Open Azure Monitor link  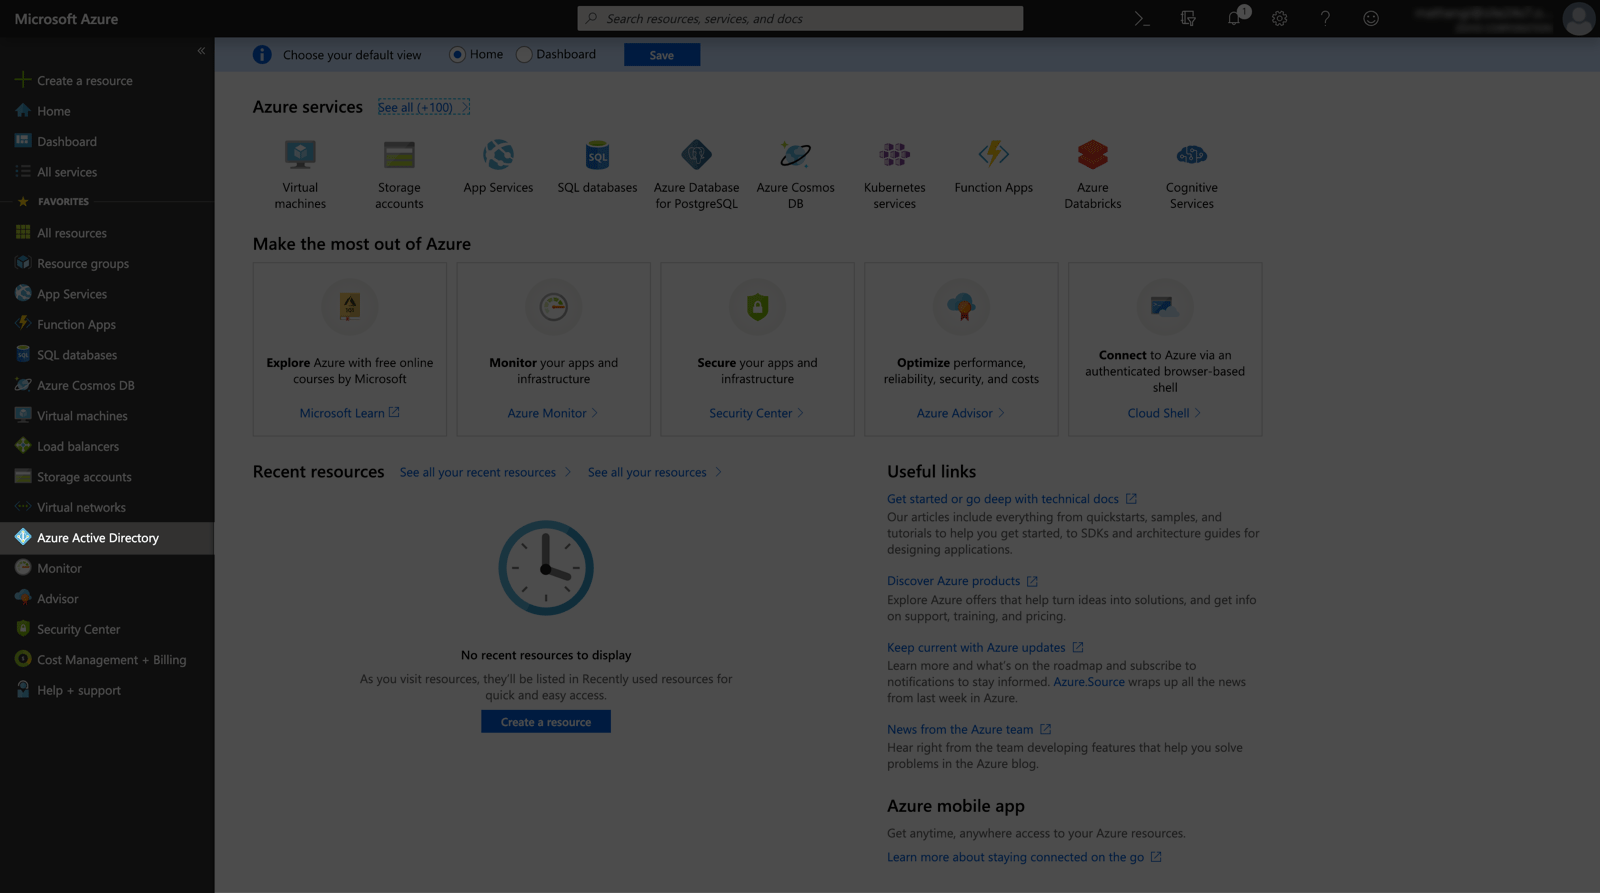pyautogui.click(x=553, y=413)
